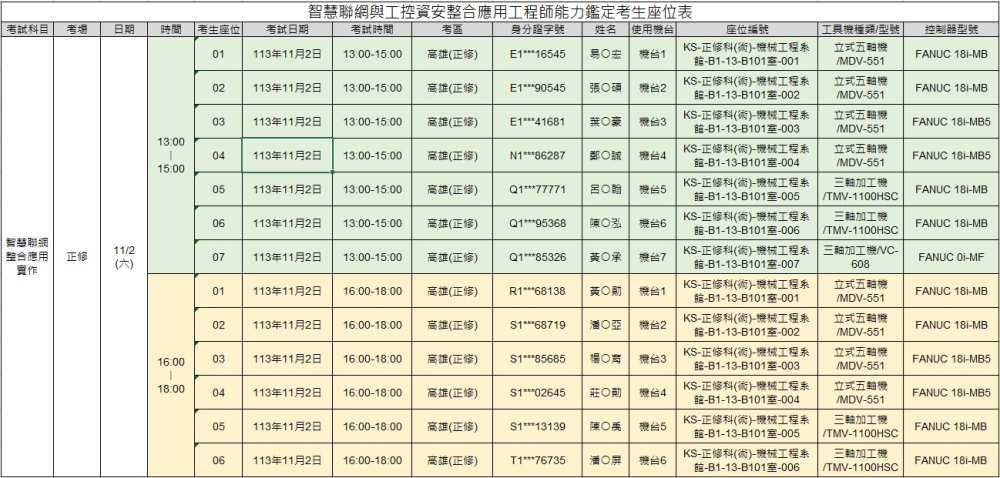Click the 時間 column header
Viewport: 1000px width, 478px height.
[171, 29]
